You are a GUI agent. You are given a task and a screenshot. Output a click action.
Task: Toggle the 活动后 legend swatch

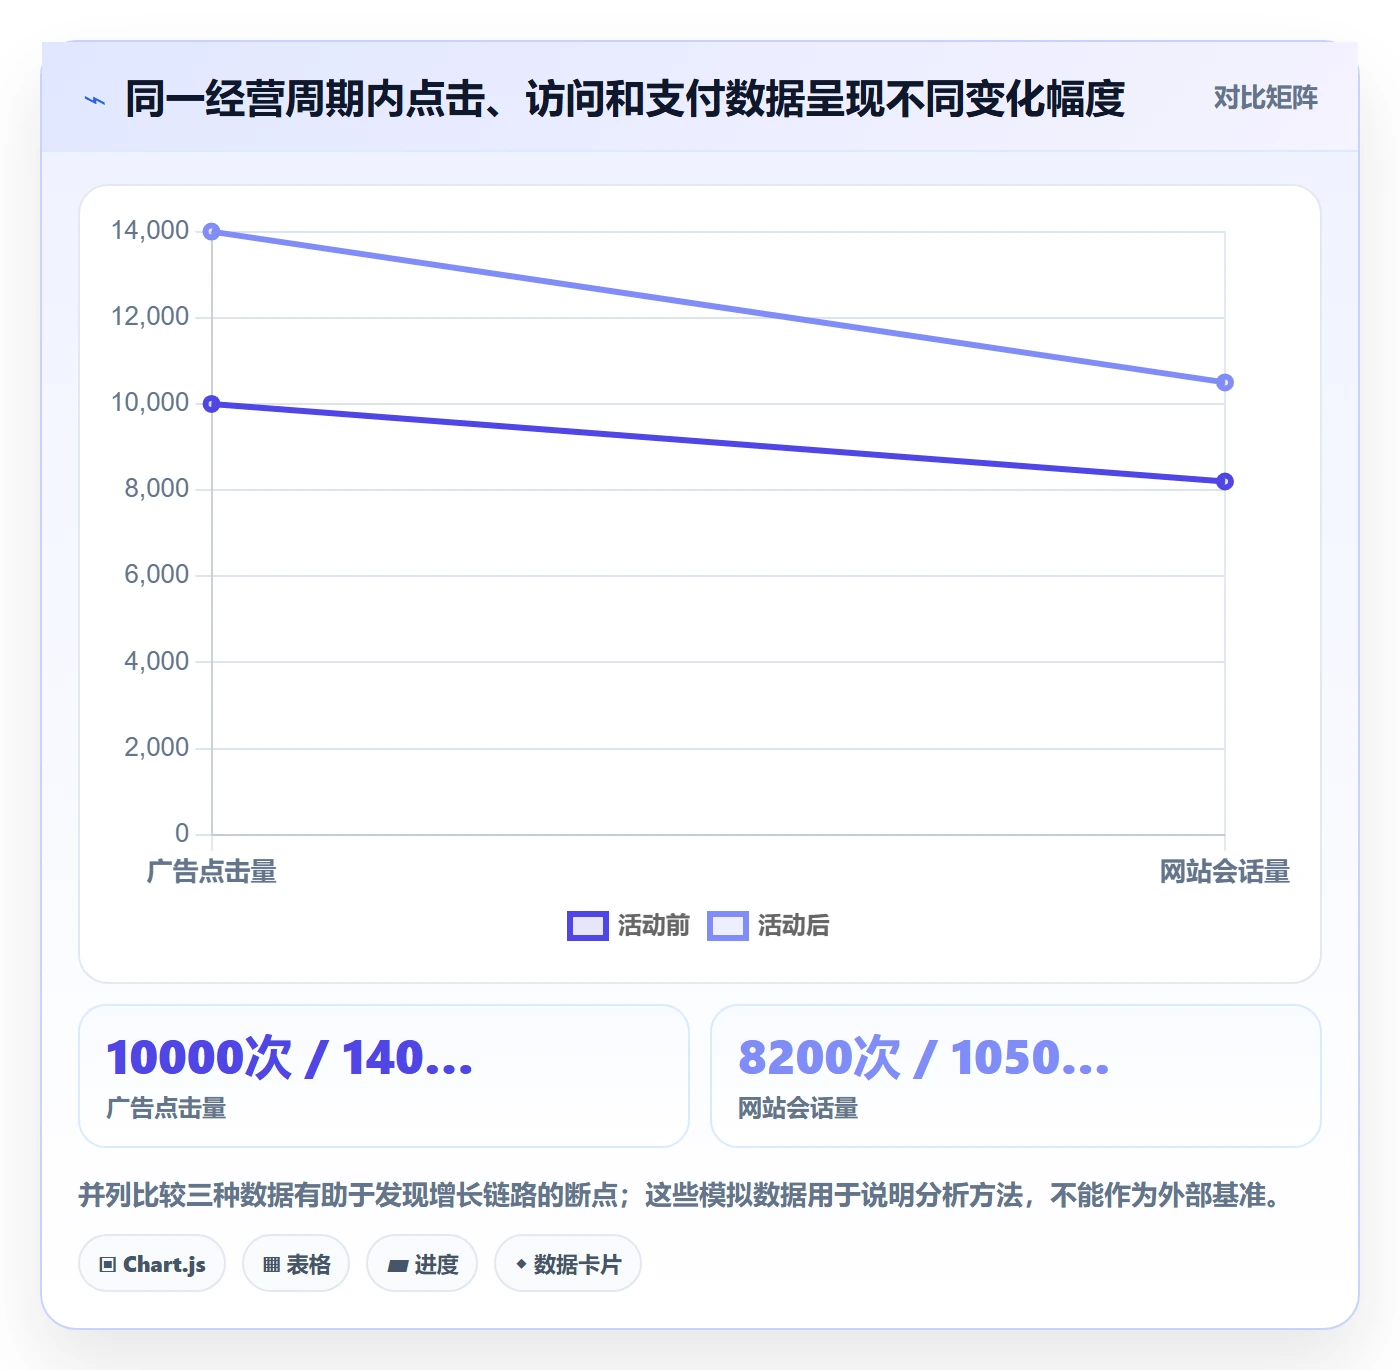727,926
